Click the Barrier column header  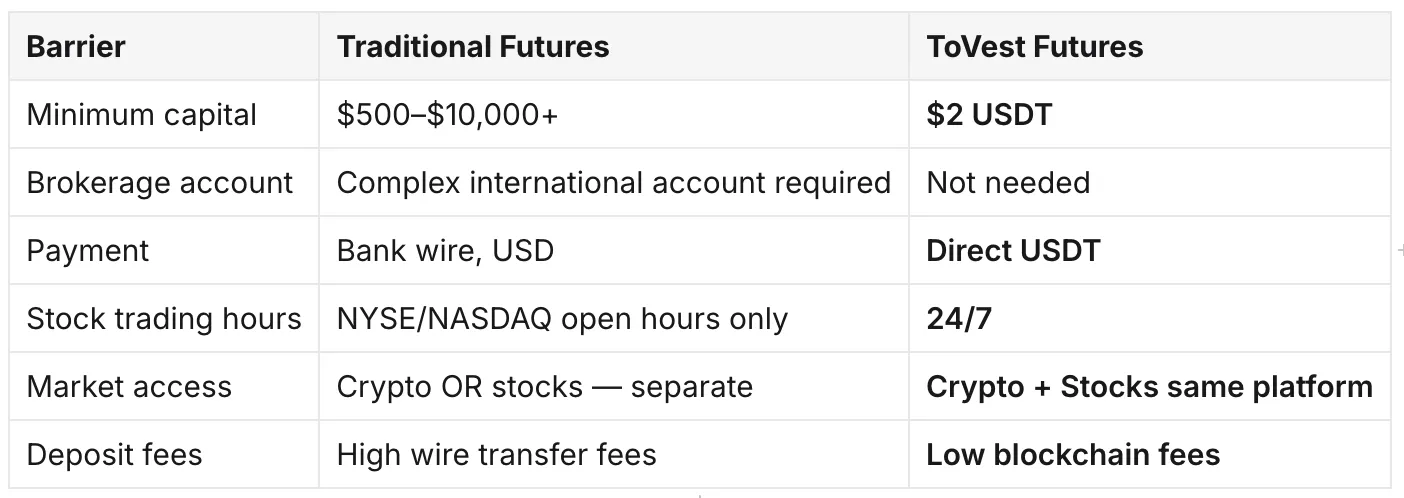[x=76, y=47]
